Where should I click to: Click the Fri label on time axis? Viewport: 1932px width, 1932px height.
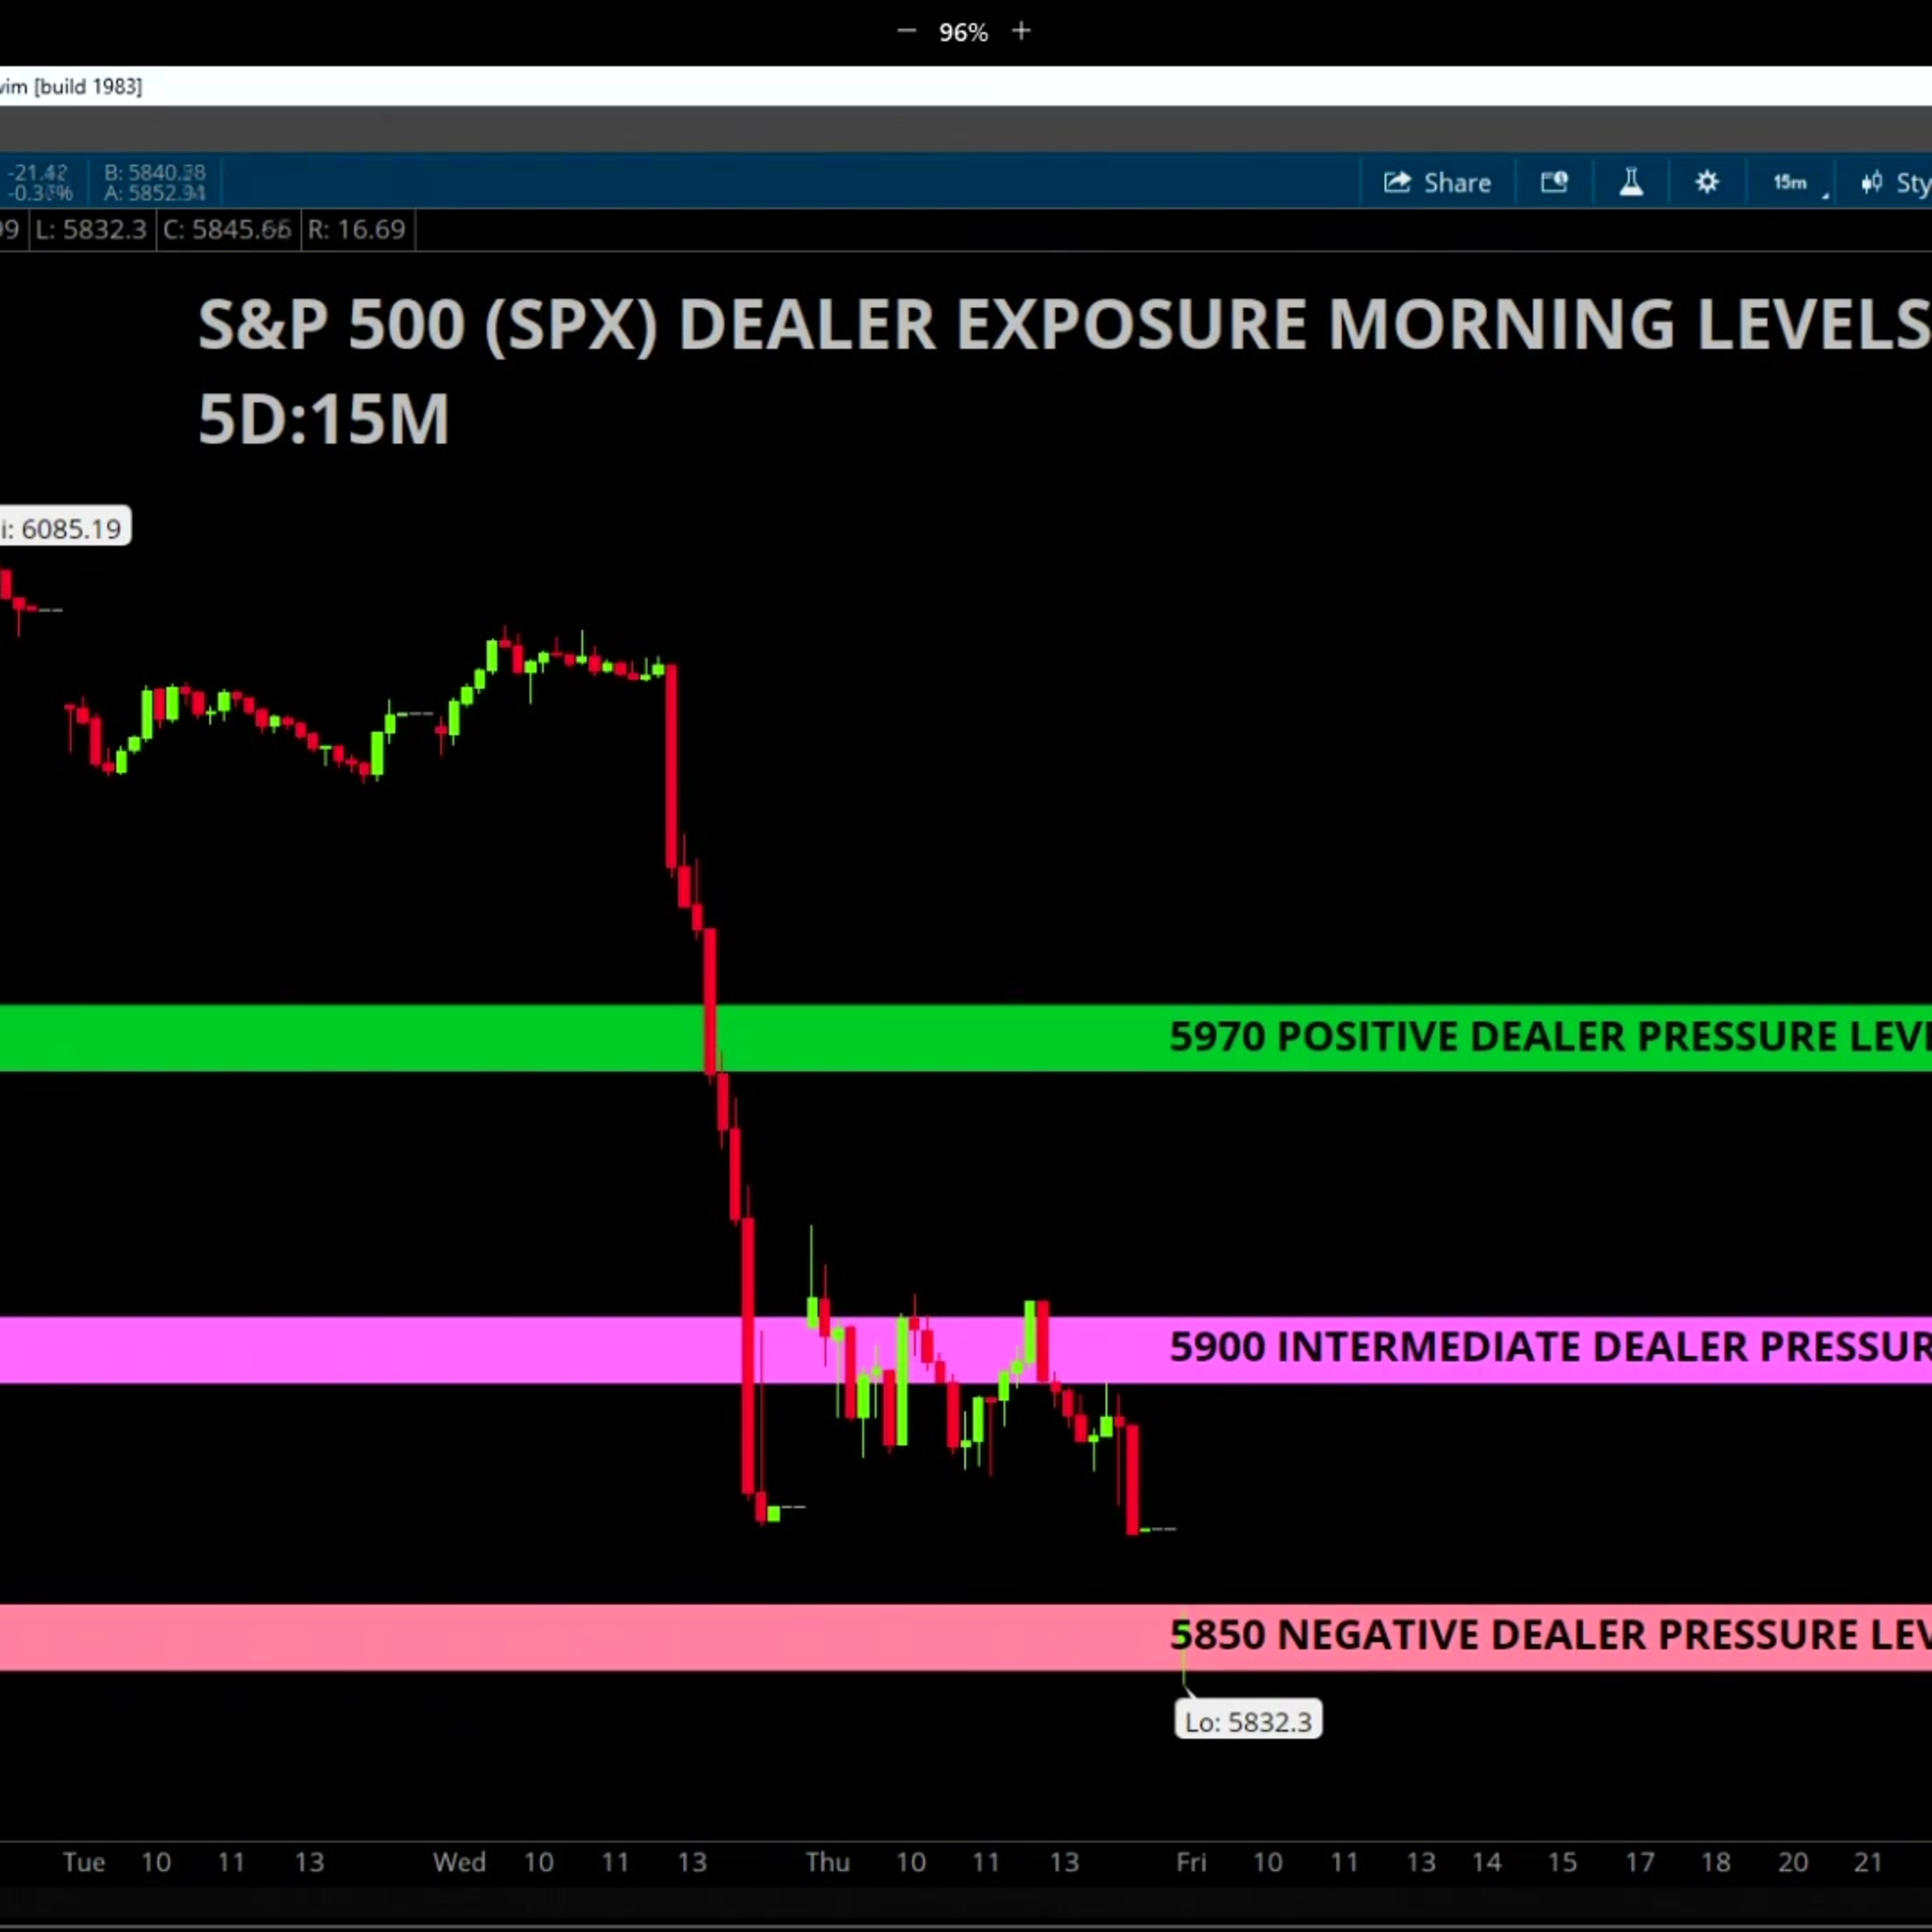tap(1191, 1862)
